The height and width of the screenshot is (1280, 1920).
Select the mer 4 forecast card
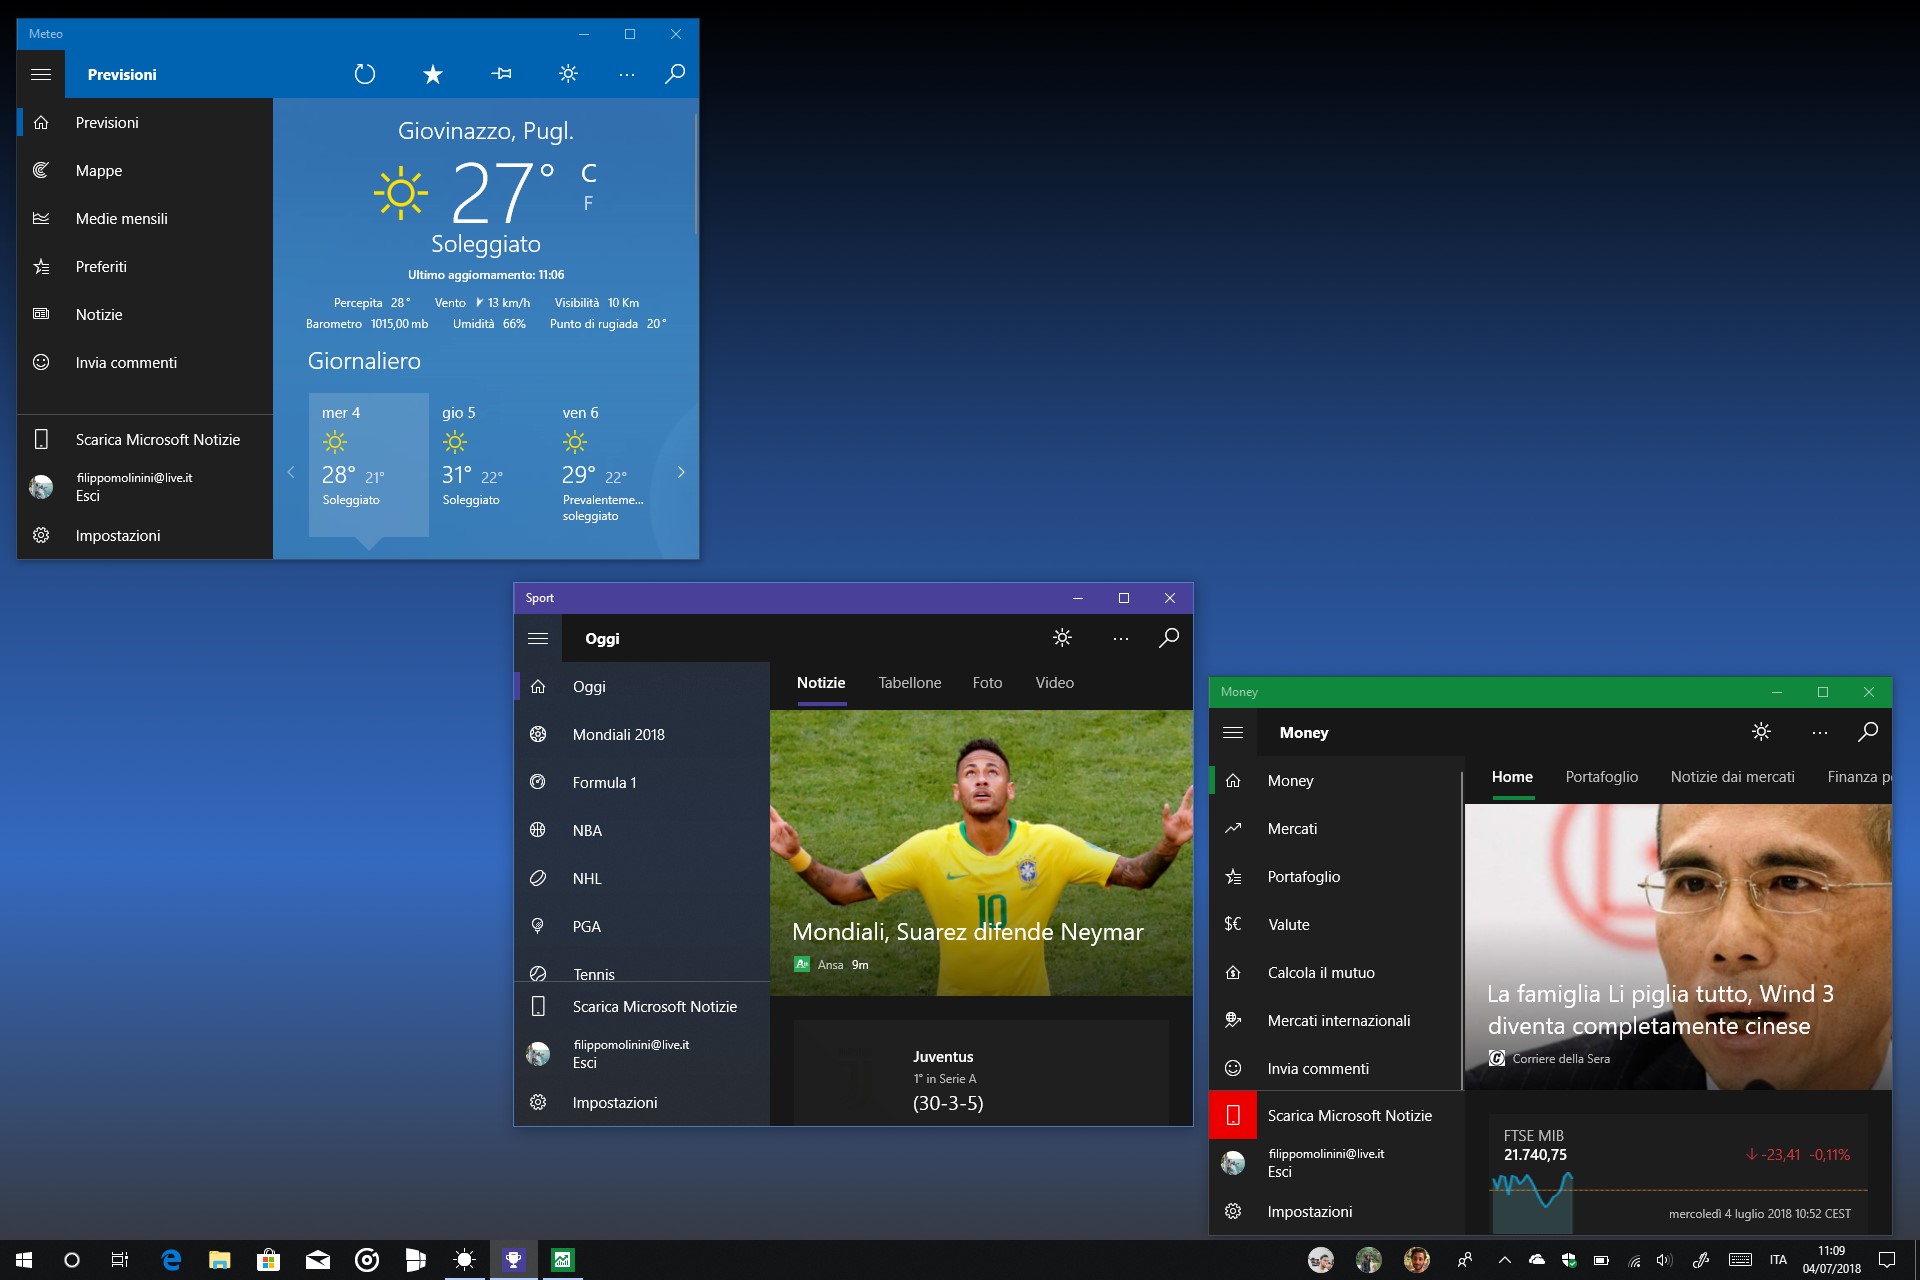point(369,465)
